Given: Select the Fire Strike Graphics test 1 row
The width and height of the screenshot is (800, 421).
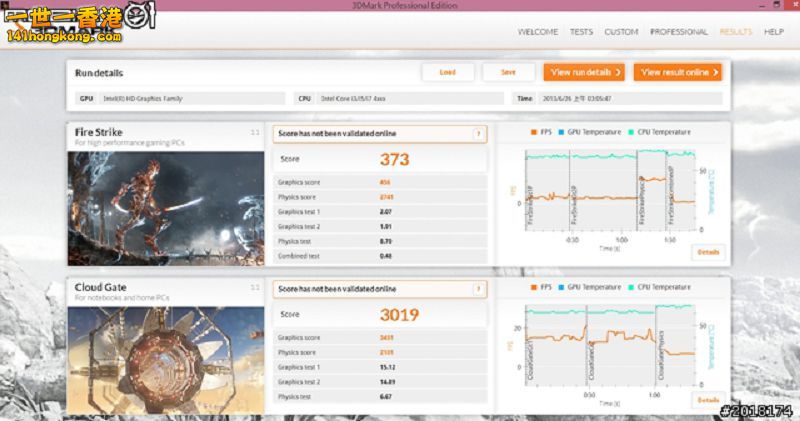Looking at the screenshot, I should (x=380, y=212).
